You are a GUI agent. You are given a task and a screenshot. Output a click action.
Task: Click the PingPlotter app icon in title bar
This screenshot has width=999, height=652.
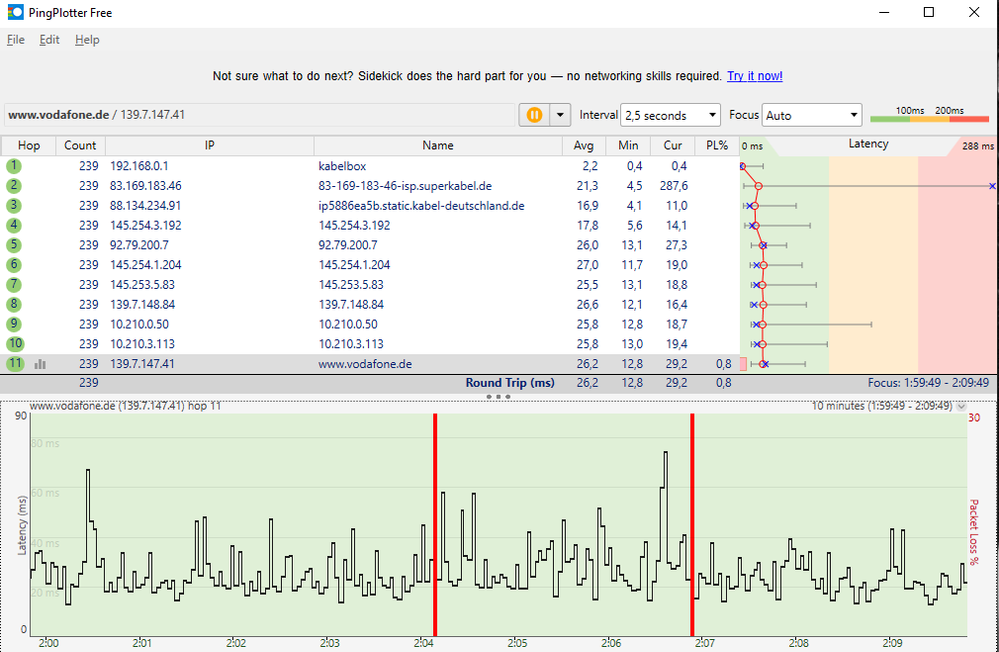15,12
